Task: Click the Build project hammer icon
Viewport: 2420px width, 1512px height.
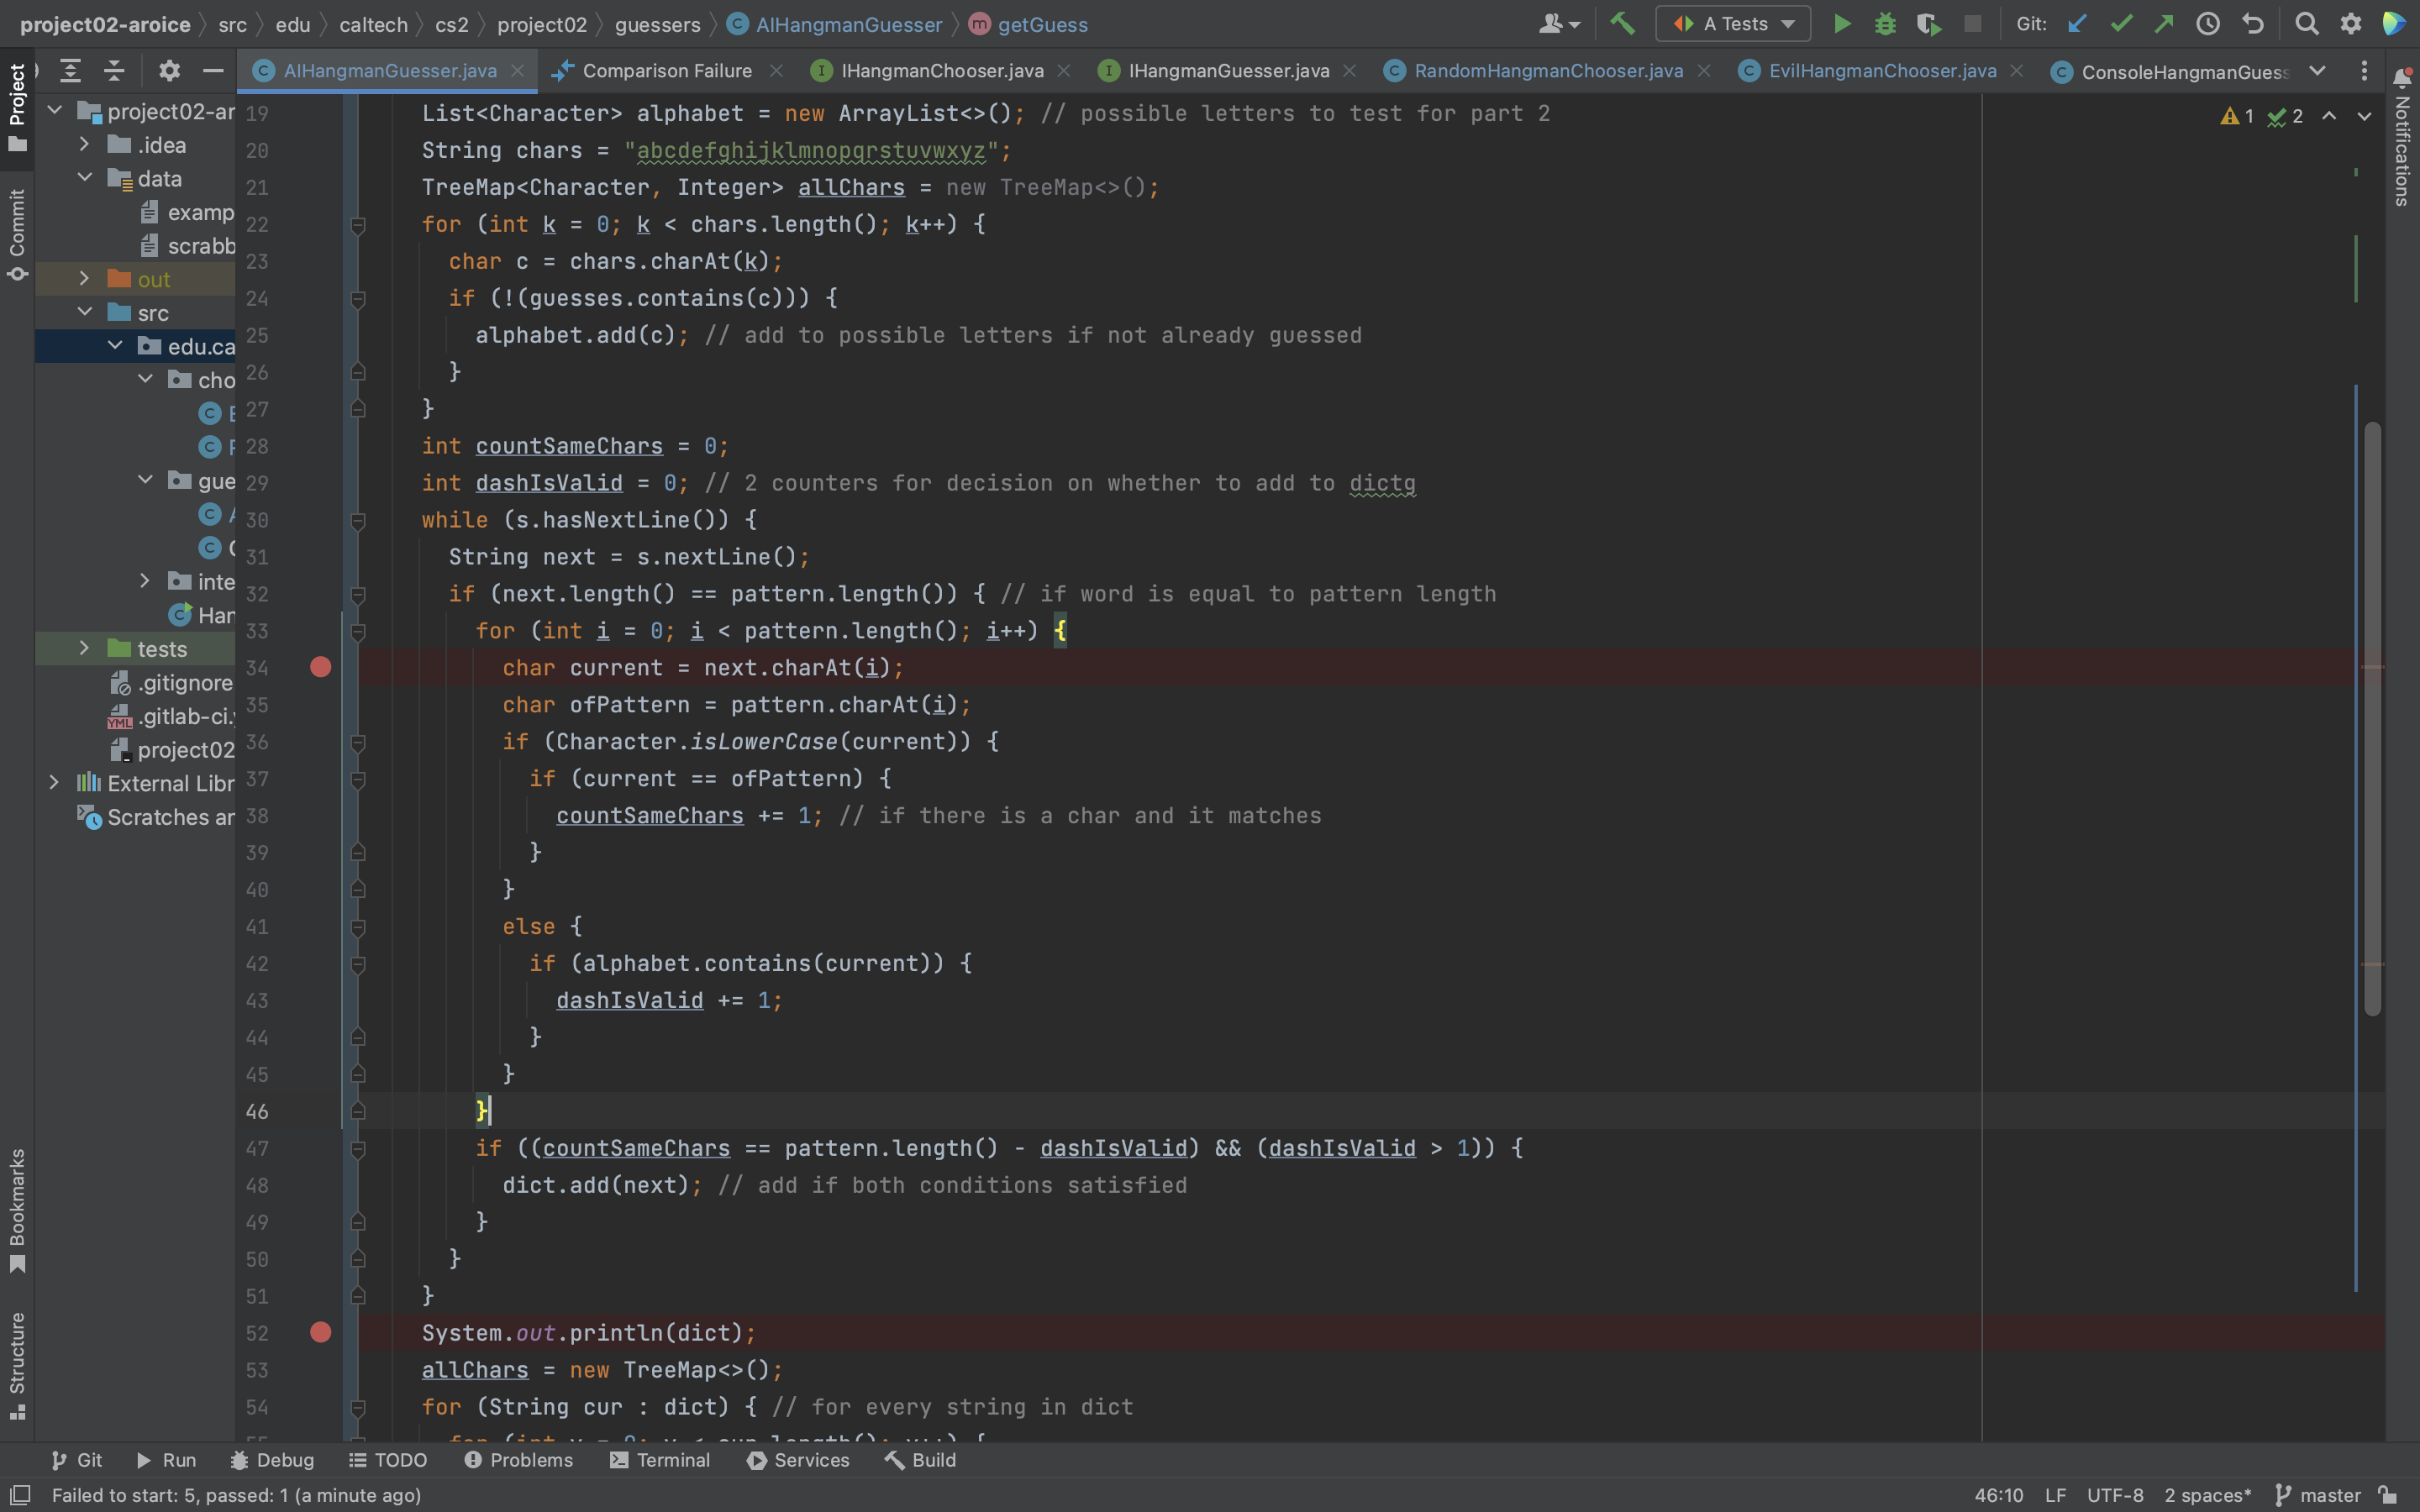Action: coord(1622,24)
